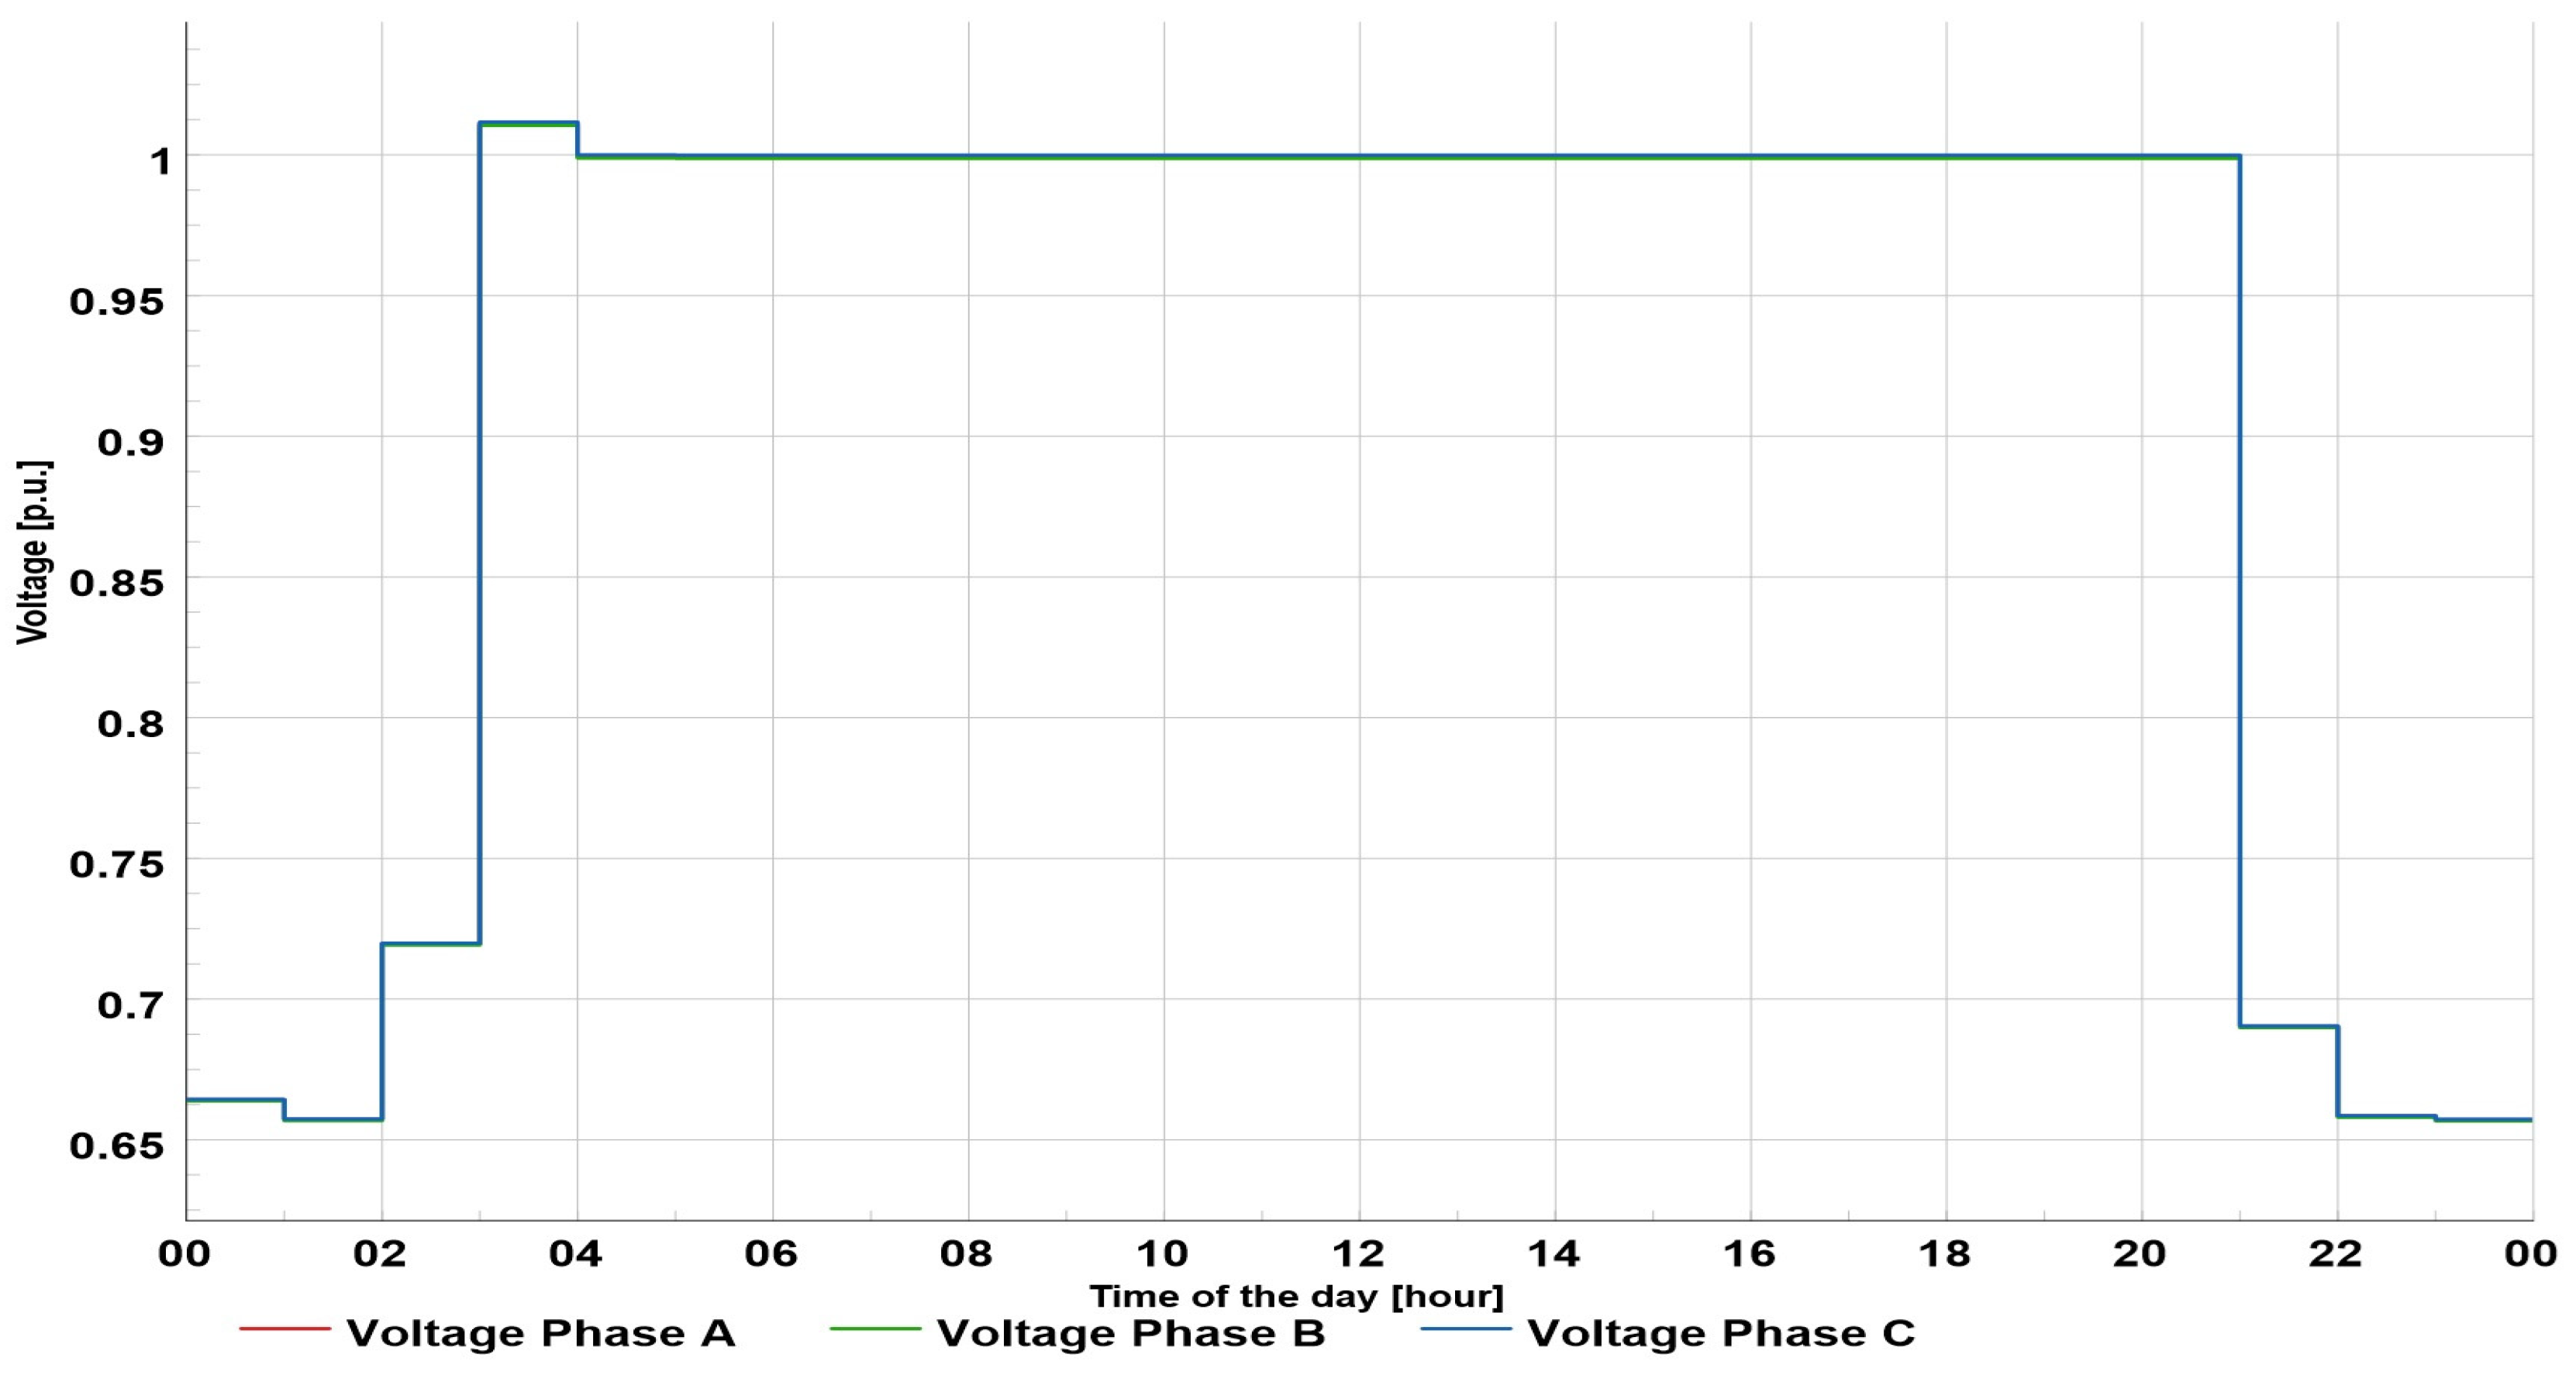The image size is (2576, 1375).
Task: Click the x-axis tick label 04
Action: pyautogui.click(x=576, y=1253)
